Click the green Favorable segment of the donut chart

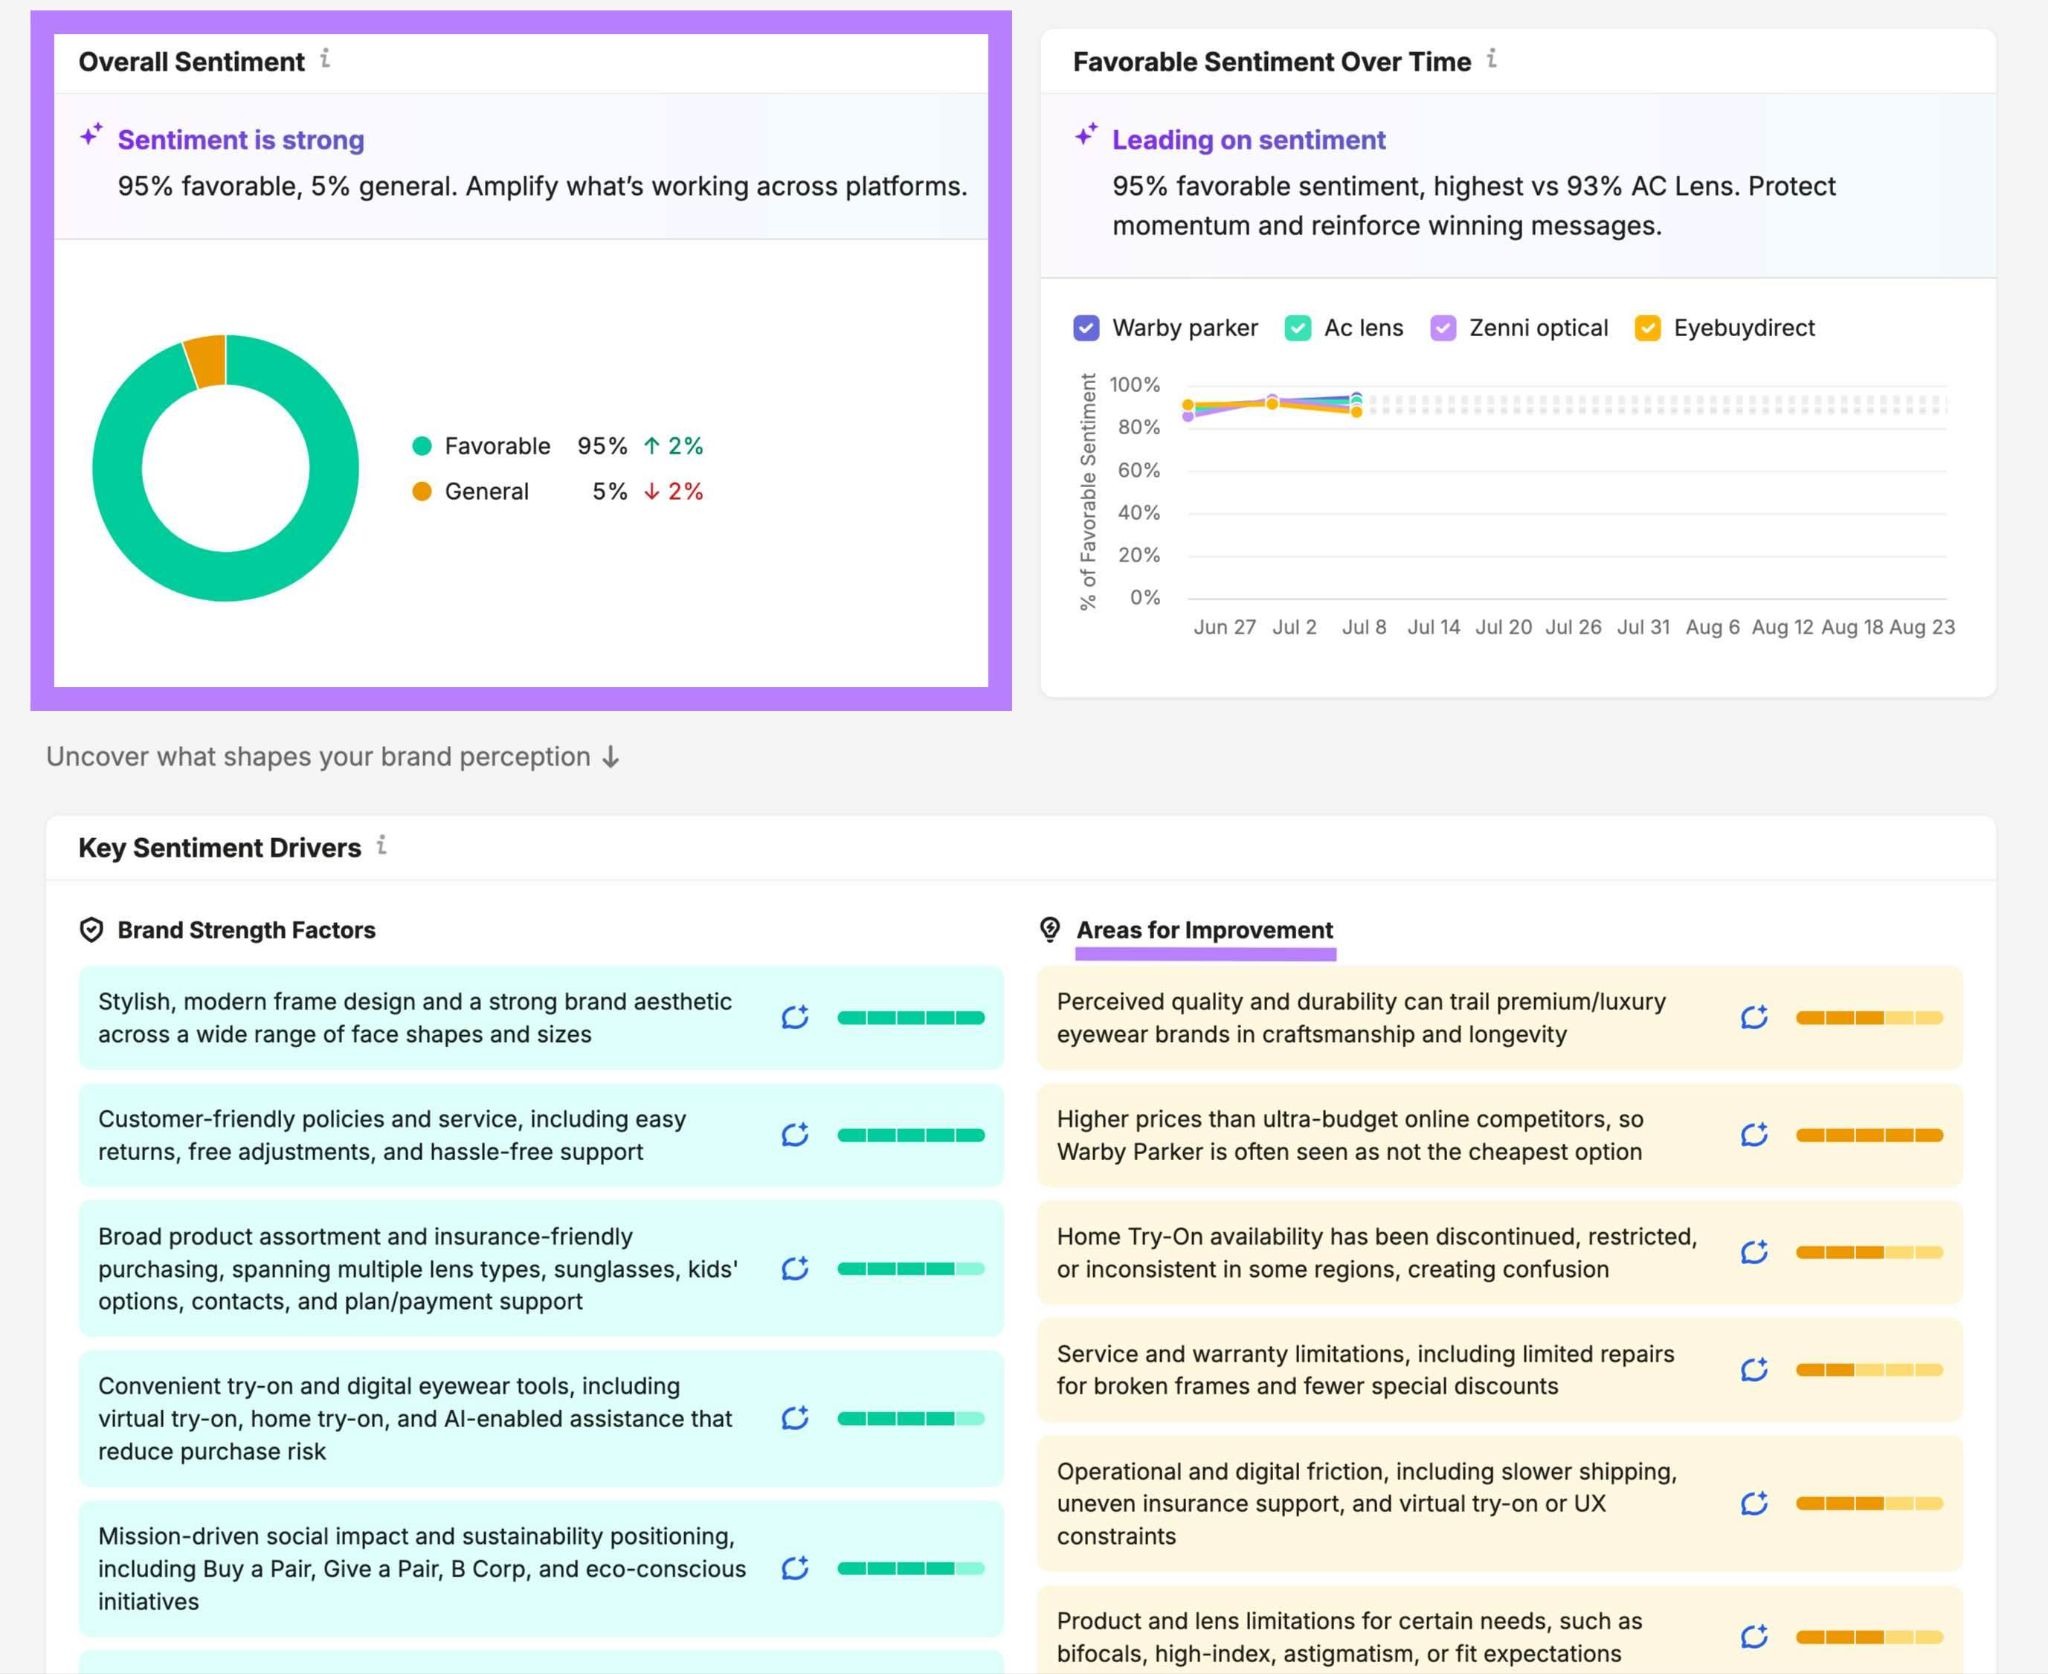(226, 576)
